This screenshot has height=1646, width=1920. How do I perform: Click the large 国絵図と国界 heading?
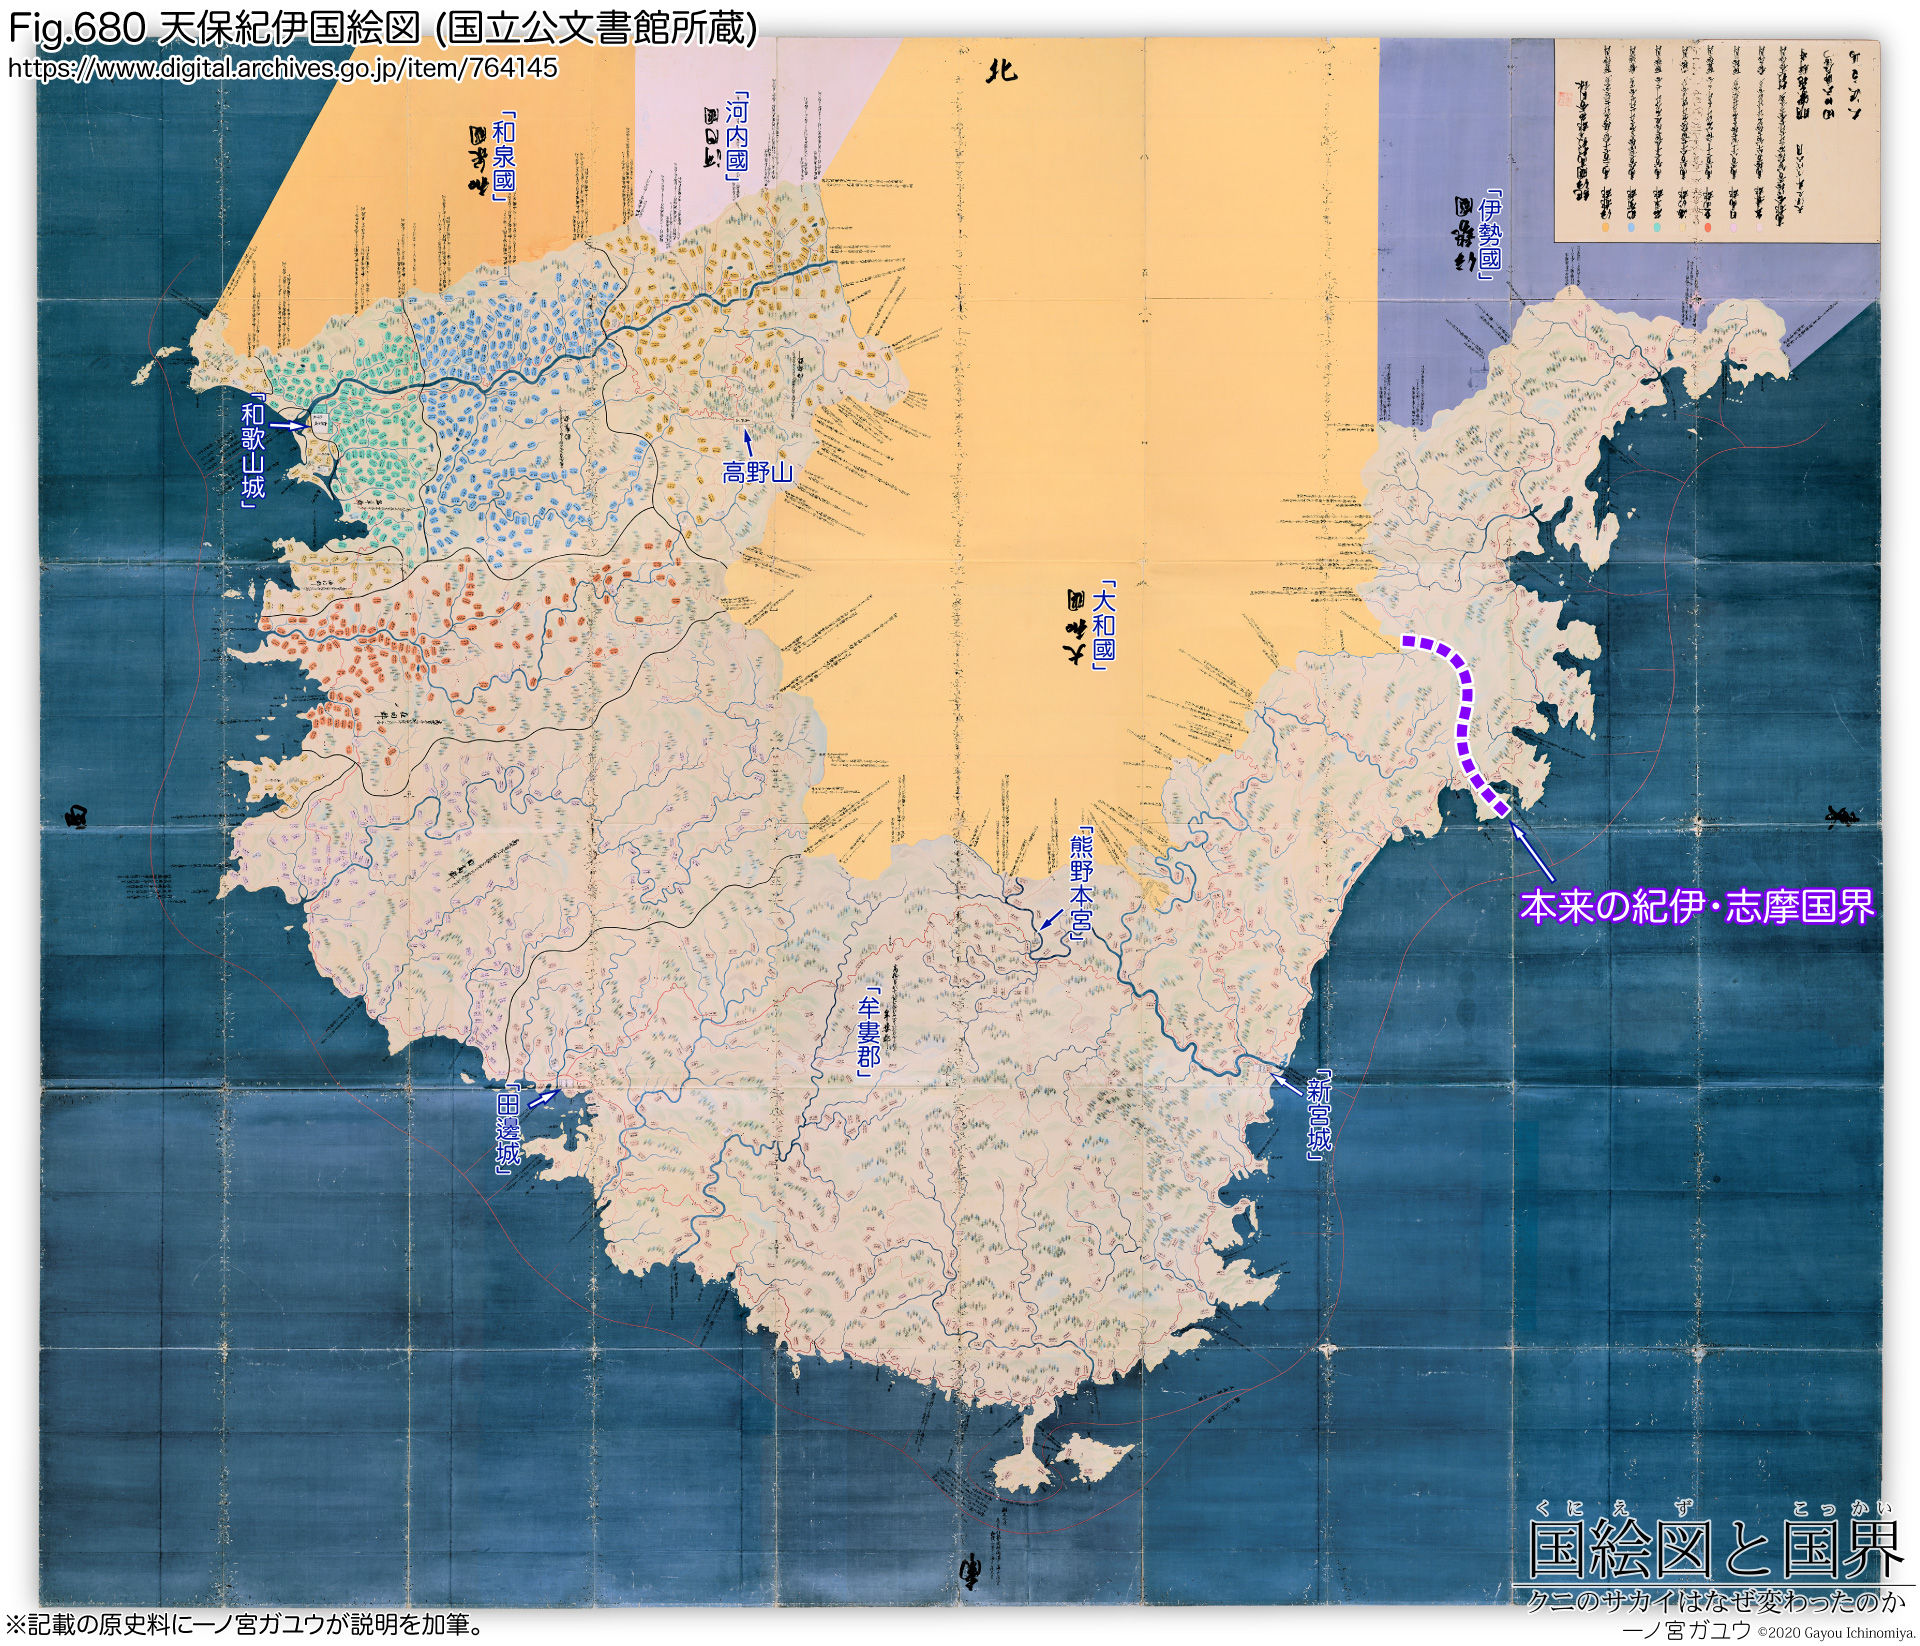[1716, 1549]
